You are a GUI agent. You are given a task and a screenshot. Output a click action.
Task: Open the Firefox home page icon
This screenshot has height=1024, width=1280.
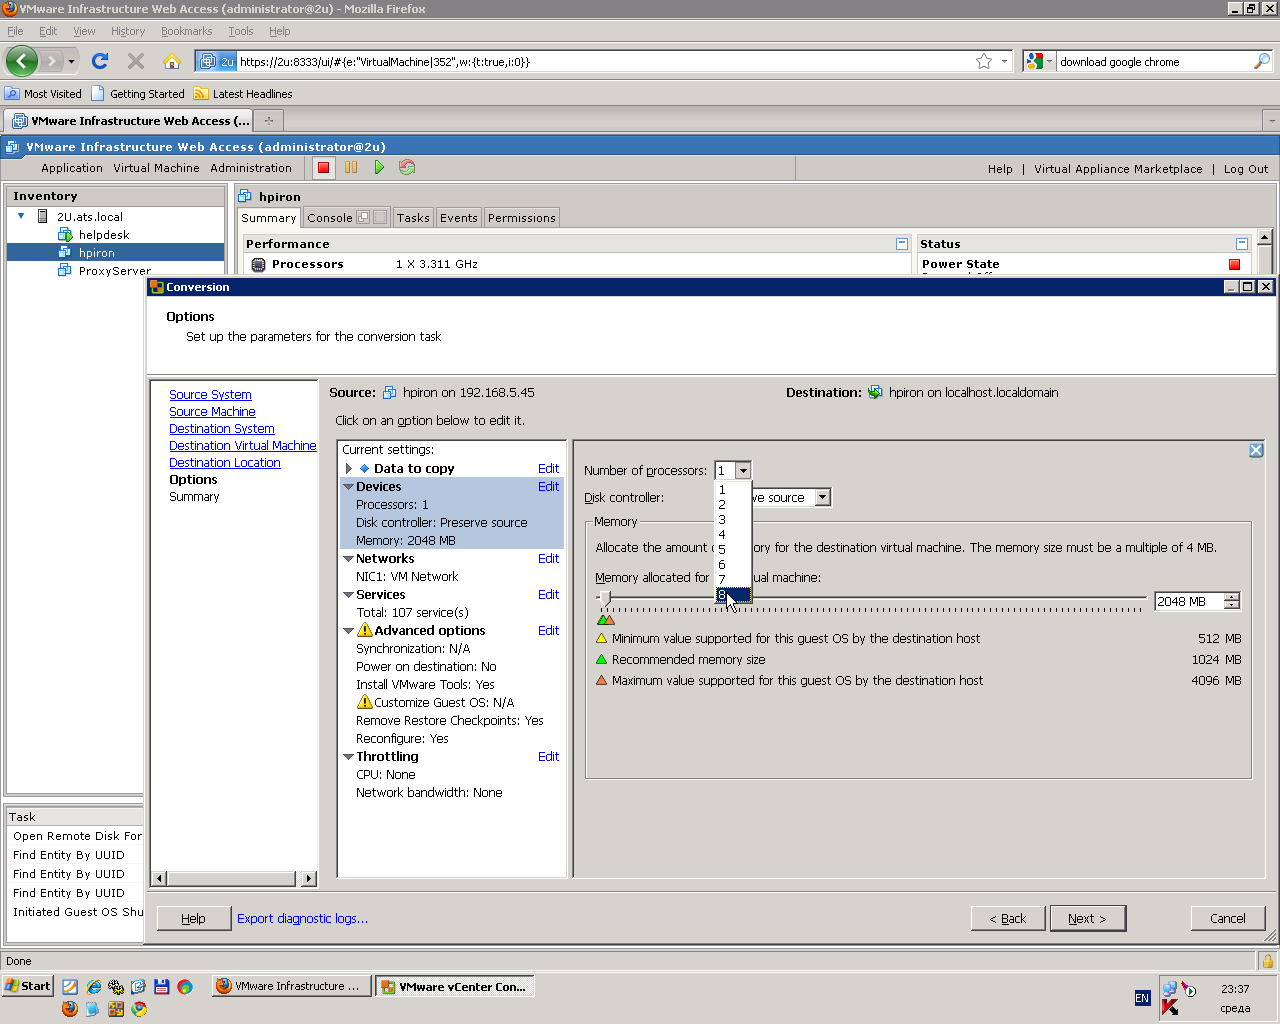[x=172, y=61]
